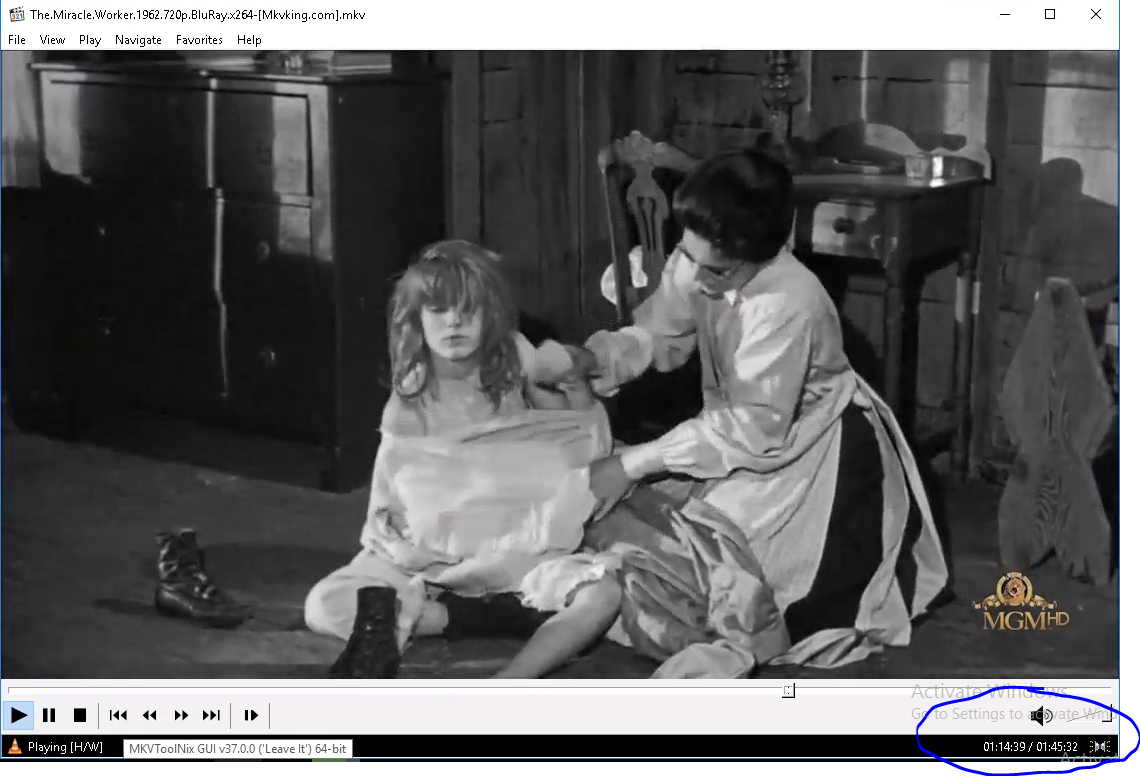Close the player window
Screen dimensions: 1140x776
pos(1096,15)
